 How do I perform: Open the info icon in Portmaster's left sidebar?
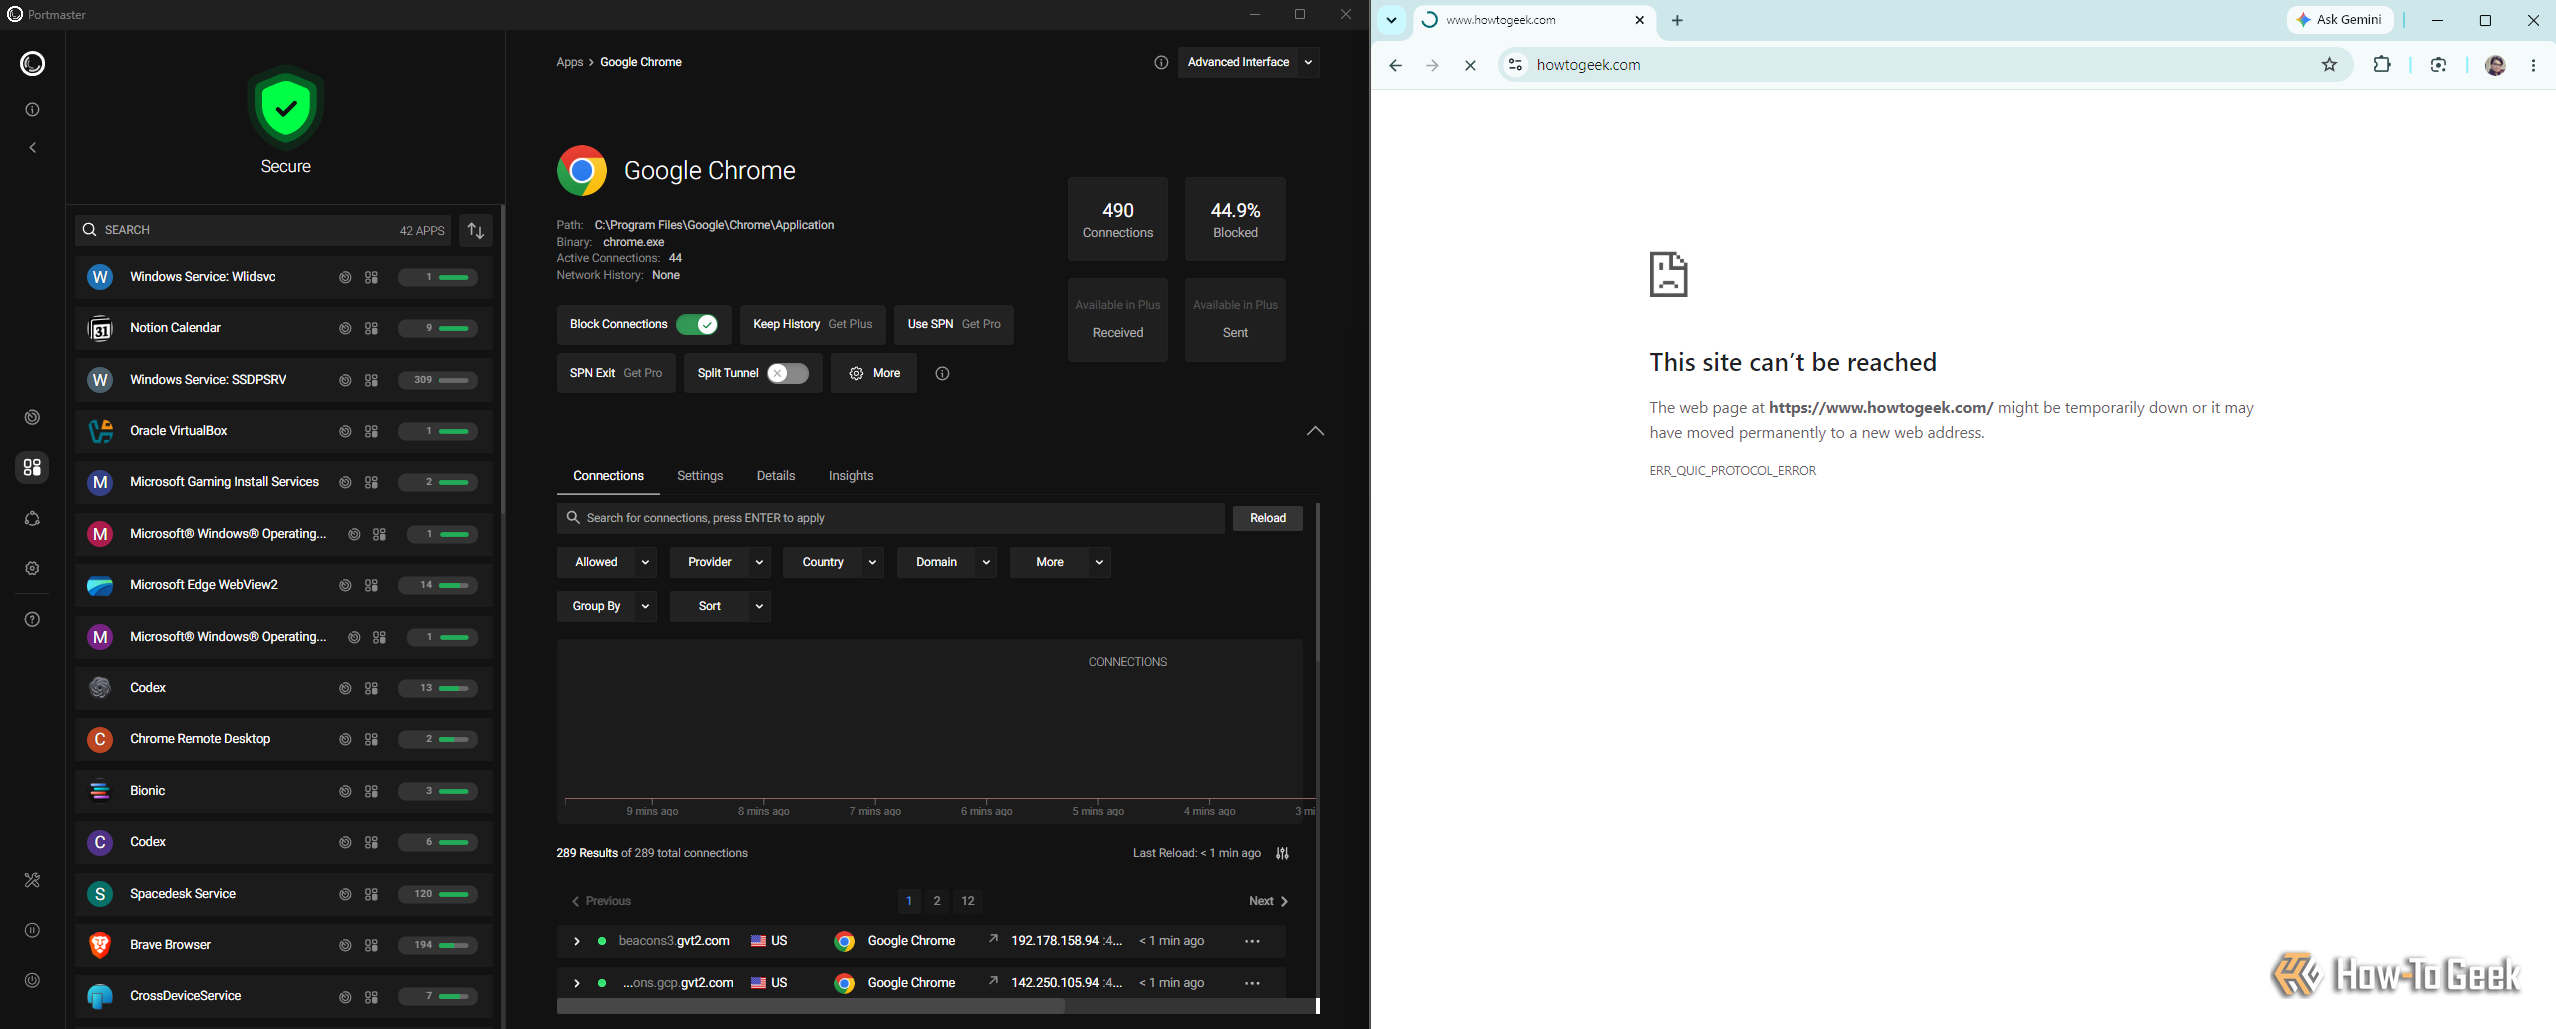[32, 110]
